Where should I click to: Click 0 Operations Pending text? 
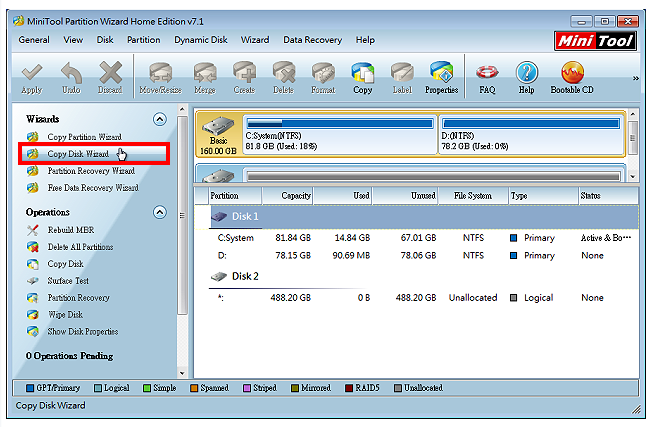point(69,356)
